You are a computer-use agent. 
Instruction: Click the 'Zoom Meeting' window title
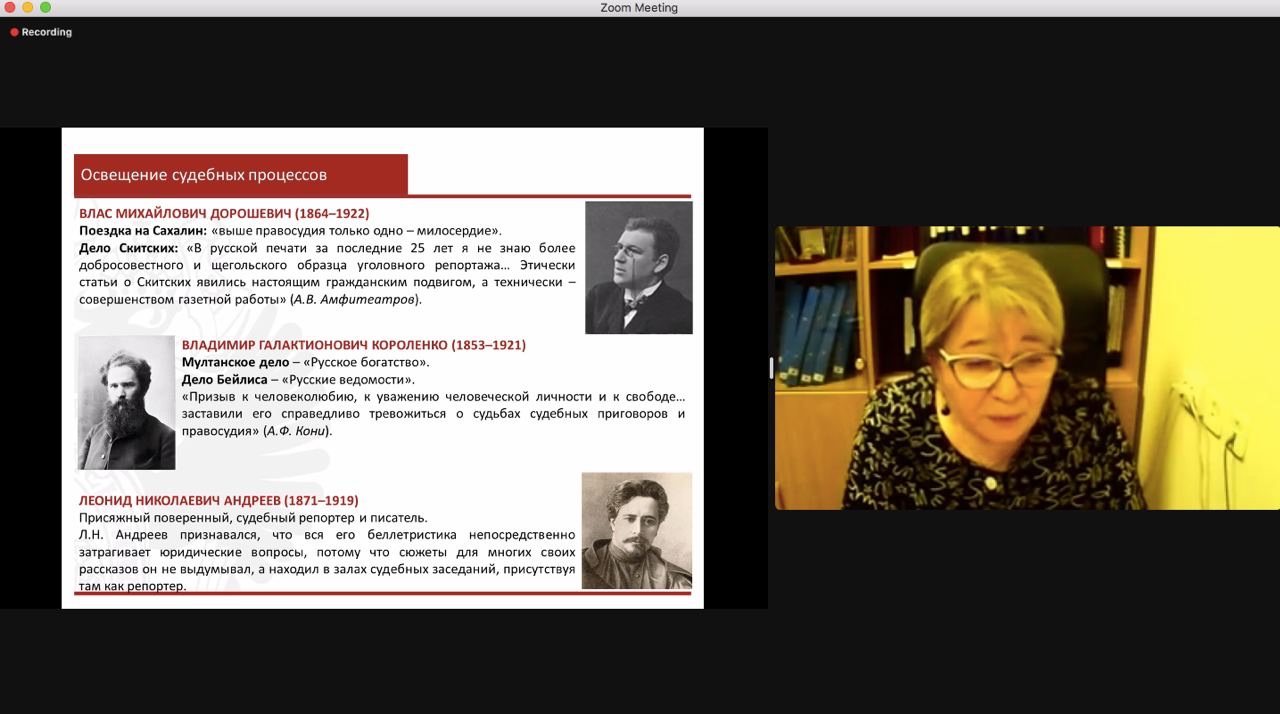pyautogui.click(x=639, y=8)
